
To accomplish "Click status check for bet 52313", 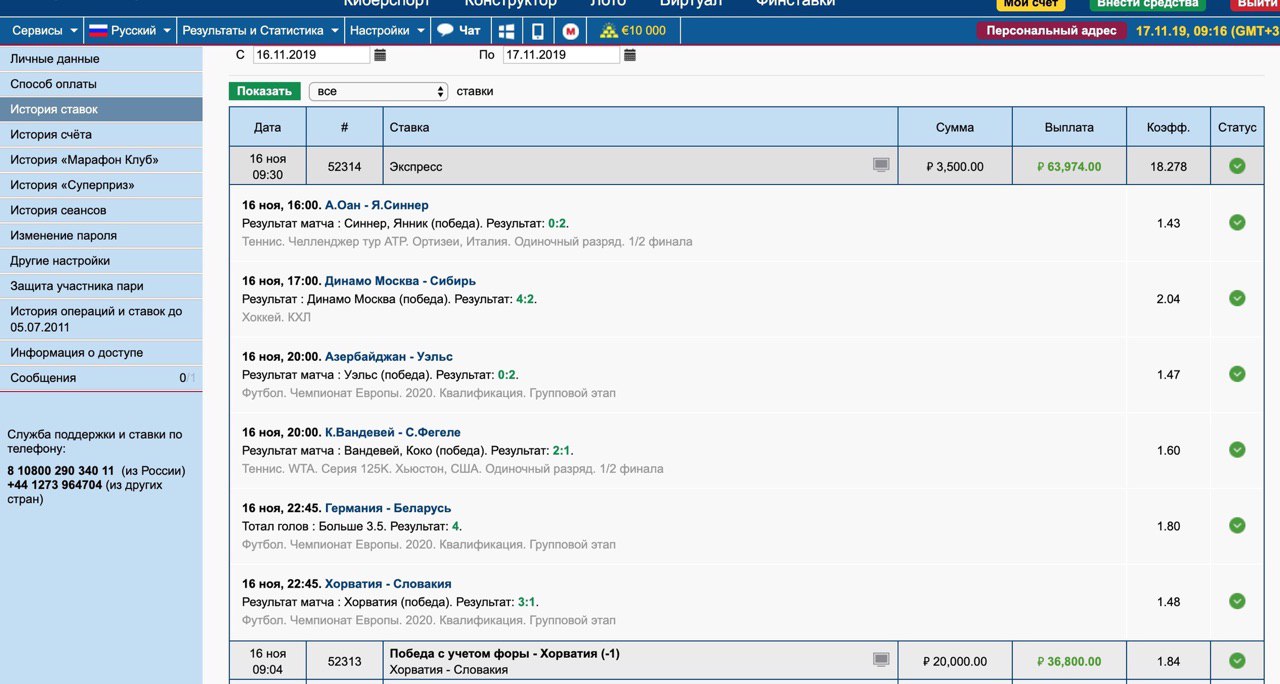I will click(1237, 660).
